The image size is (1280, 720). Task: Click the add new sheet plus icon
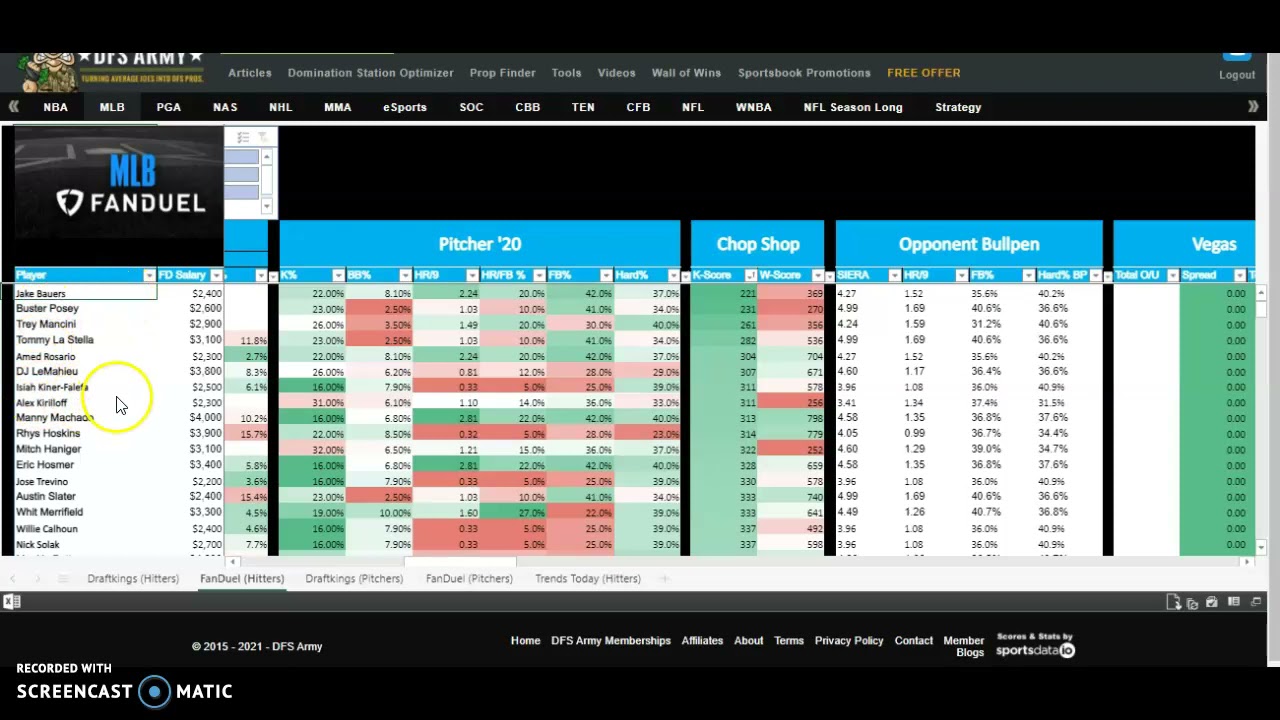pyautogui.click(x=664, y=579)
